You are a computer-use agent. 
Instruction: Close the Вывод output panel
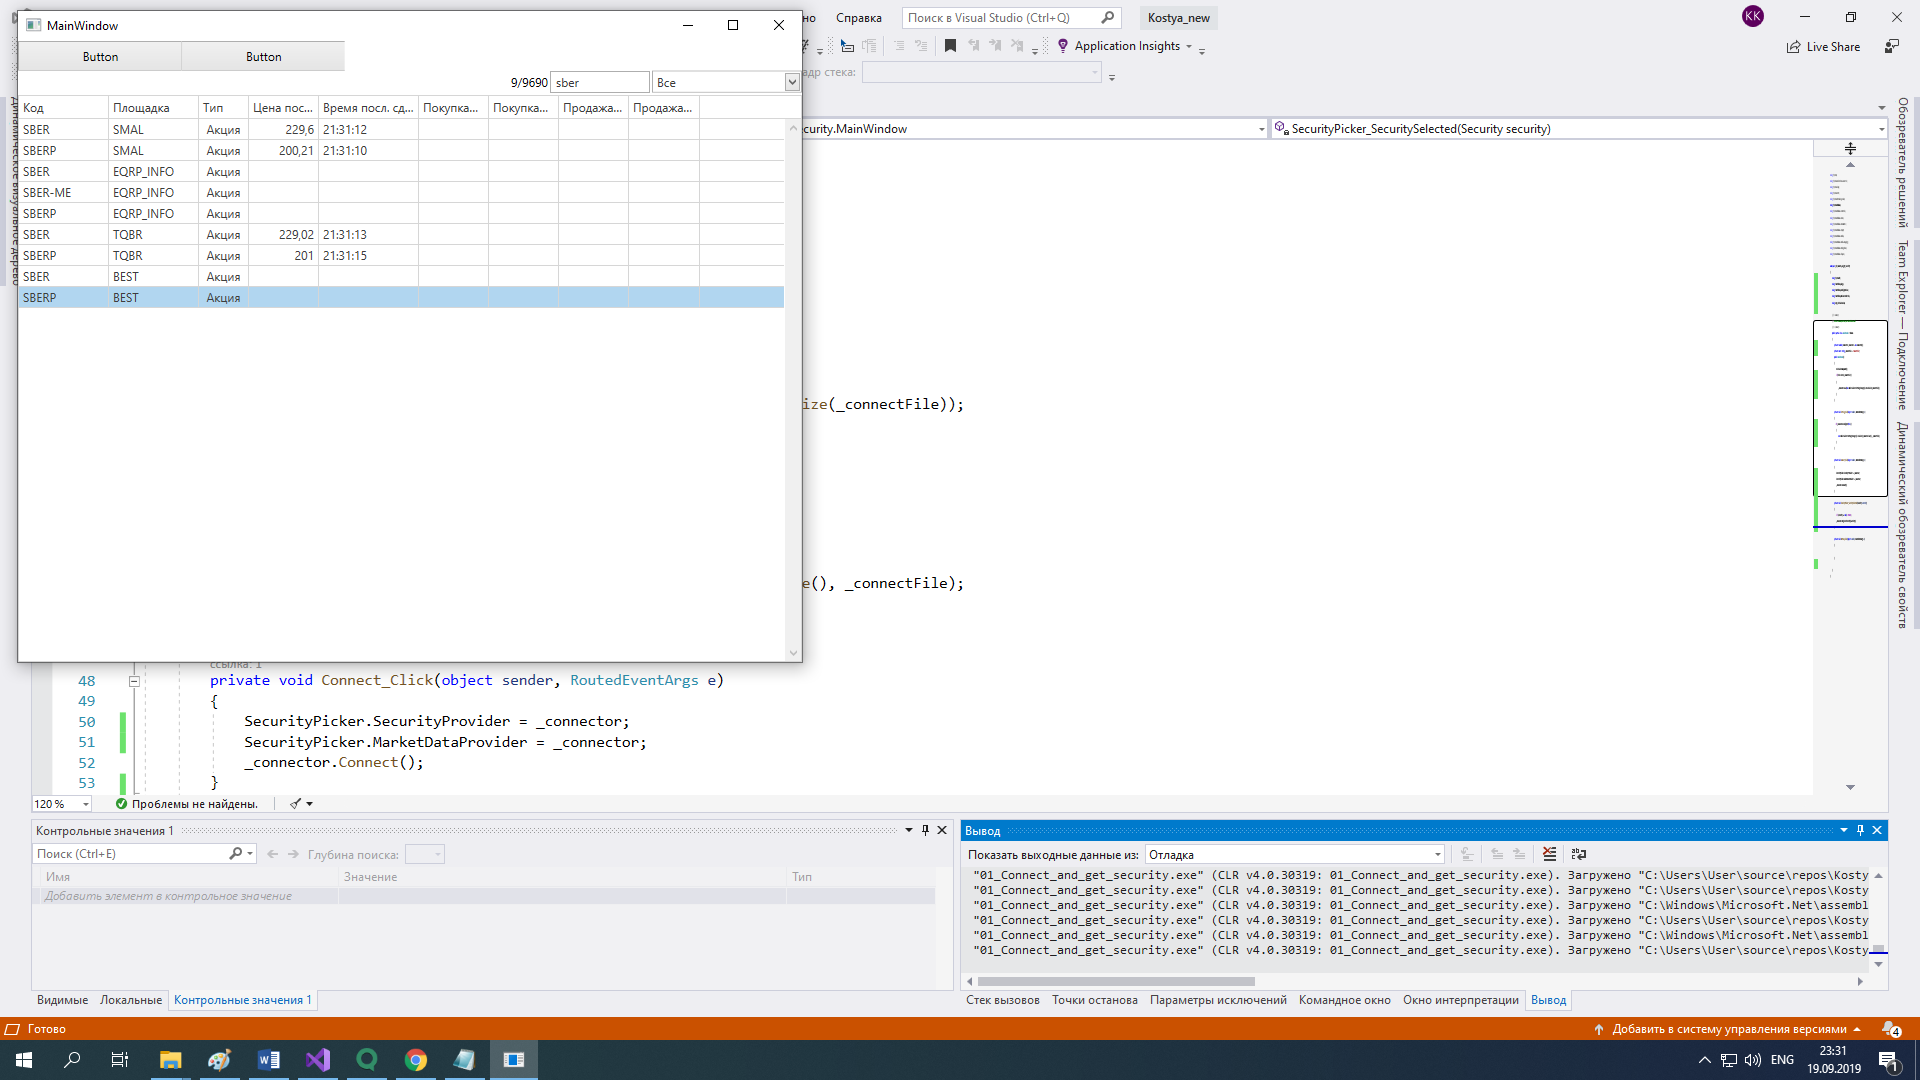click(x=1877, y=830)
